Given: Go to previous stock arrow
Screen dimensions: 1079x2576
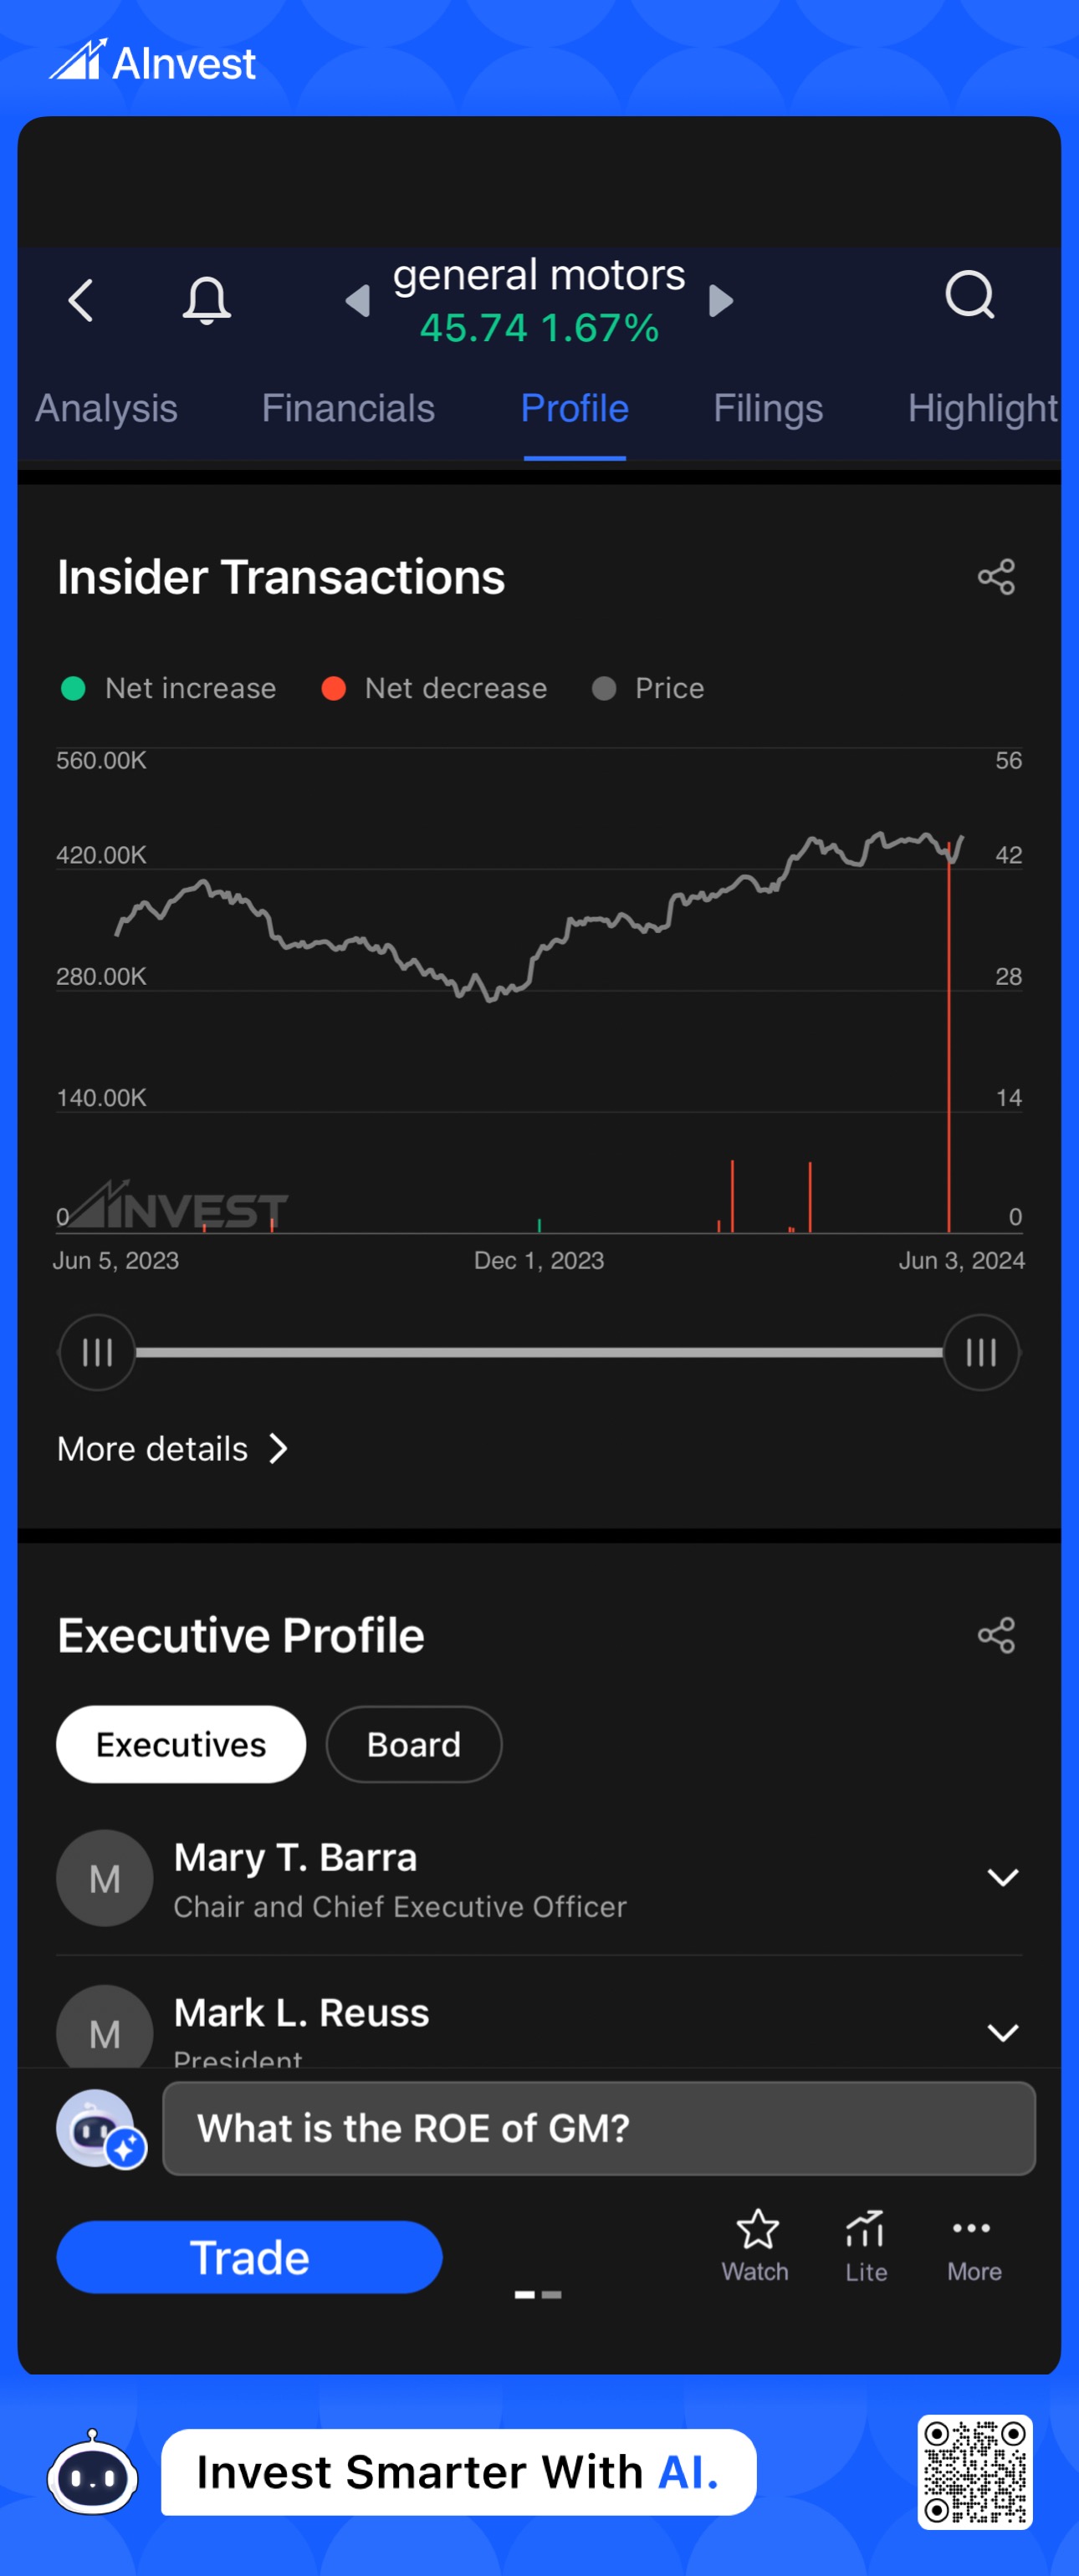Looking at the screenshot, I should [357, 301].
